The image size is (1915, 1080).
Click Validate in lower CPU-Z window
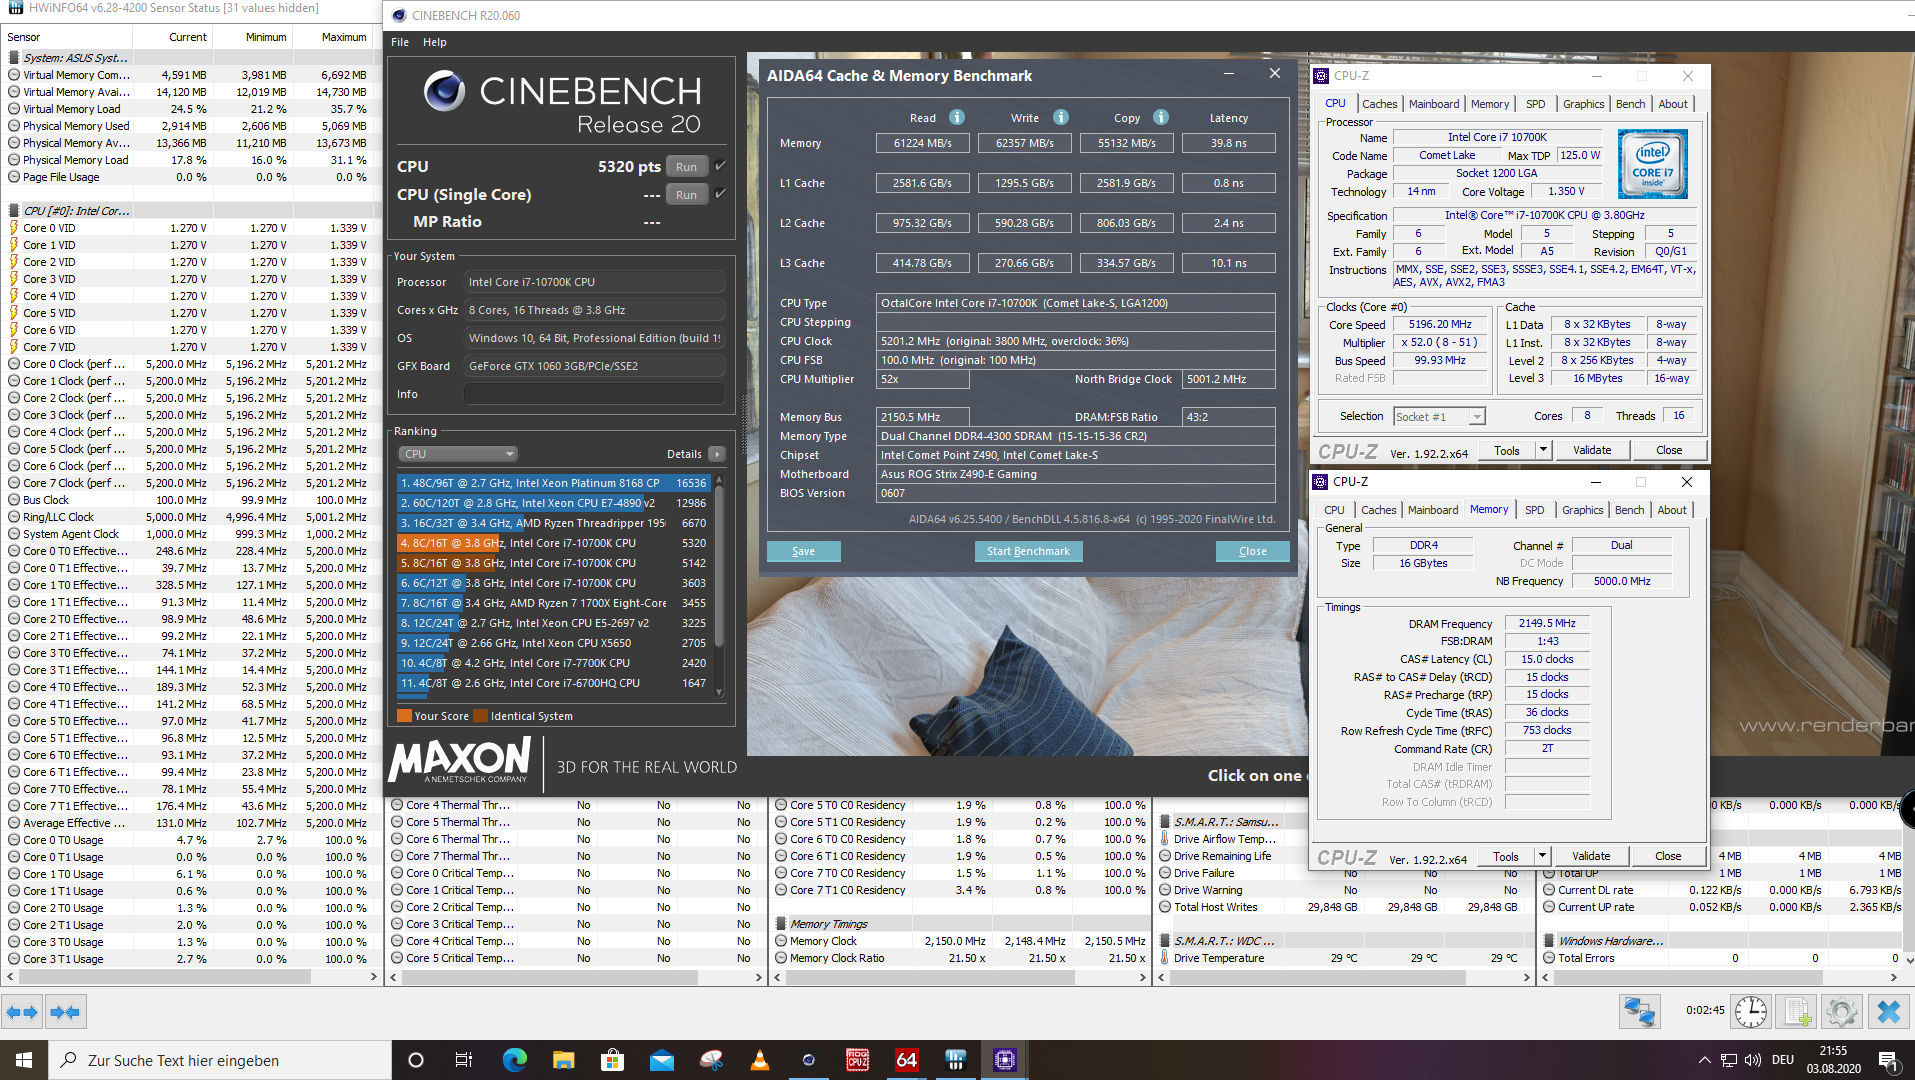(x=1591, y=856)
